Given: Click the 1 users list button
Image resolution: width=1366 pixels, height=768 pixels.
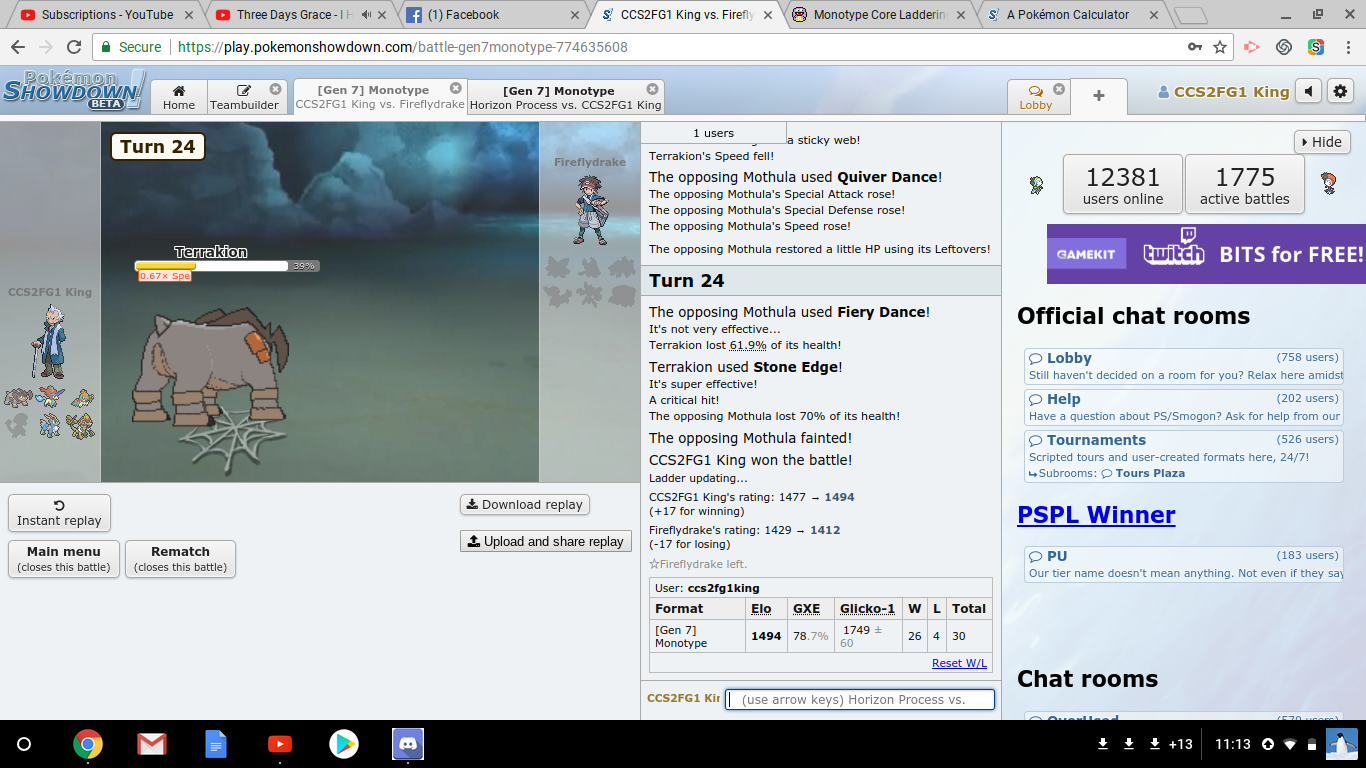Looking at the screenshot, I should point(713,133).
